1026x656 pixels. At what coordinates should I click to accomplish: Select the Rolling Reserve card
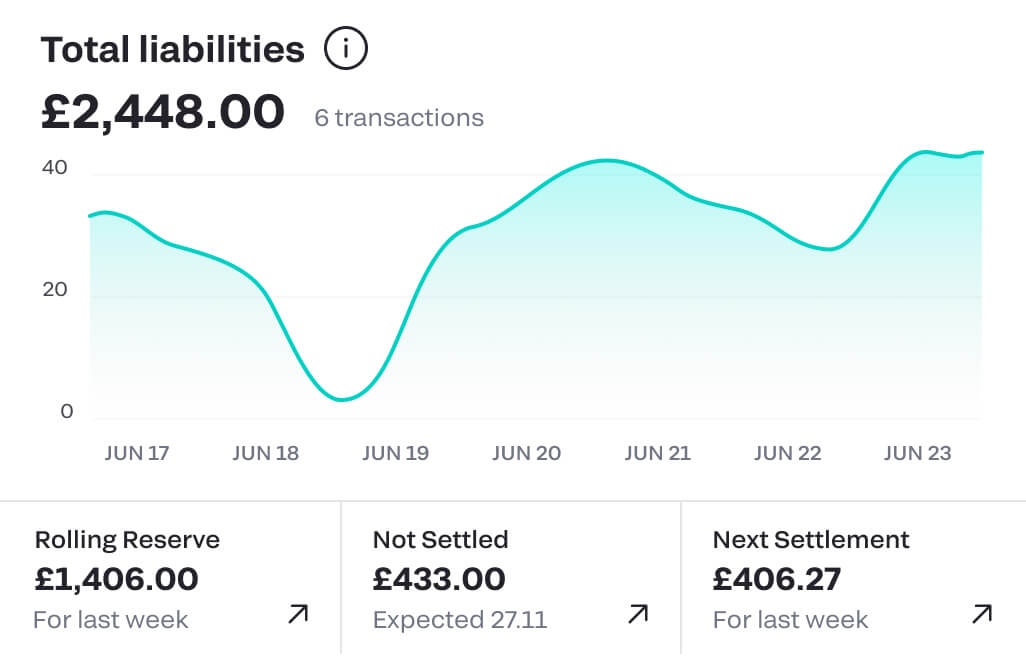tap(170, 579)
